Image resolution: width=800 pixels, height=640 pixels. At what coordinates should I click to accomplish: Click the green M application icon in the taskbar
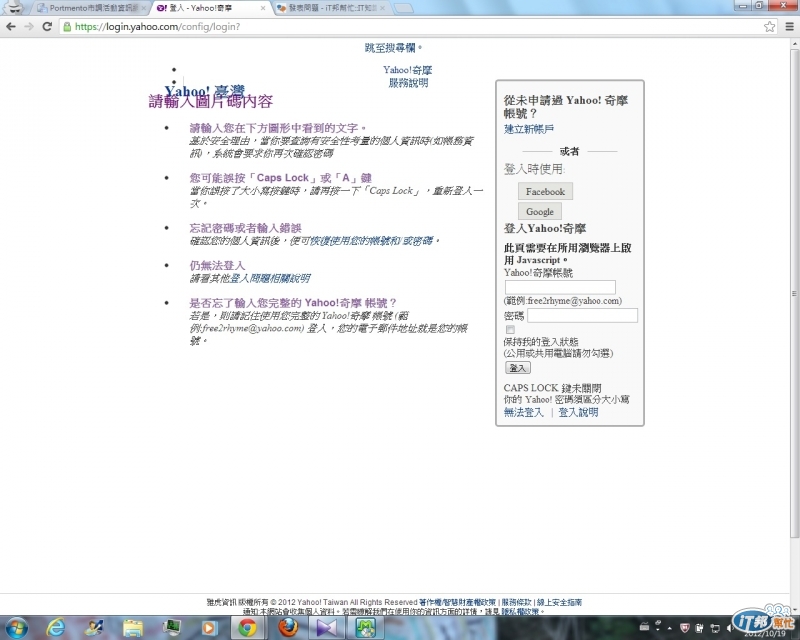click(x=365, y=628)
